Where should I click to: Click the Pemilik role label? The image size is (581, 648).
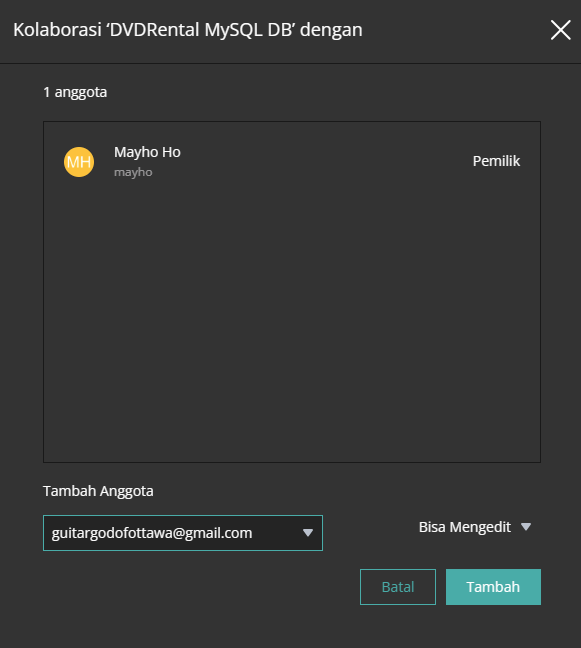click(496, 161)
